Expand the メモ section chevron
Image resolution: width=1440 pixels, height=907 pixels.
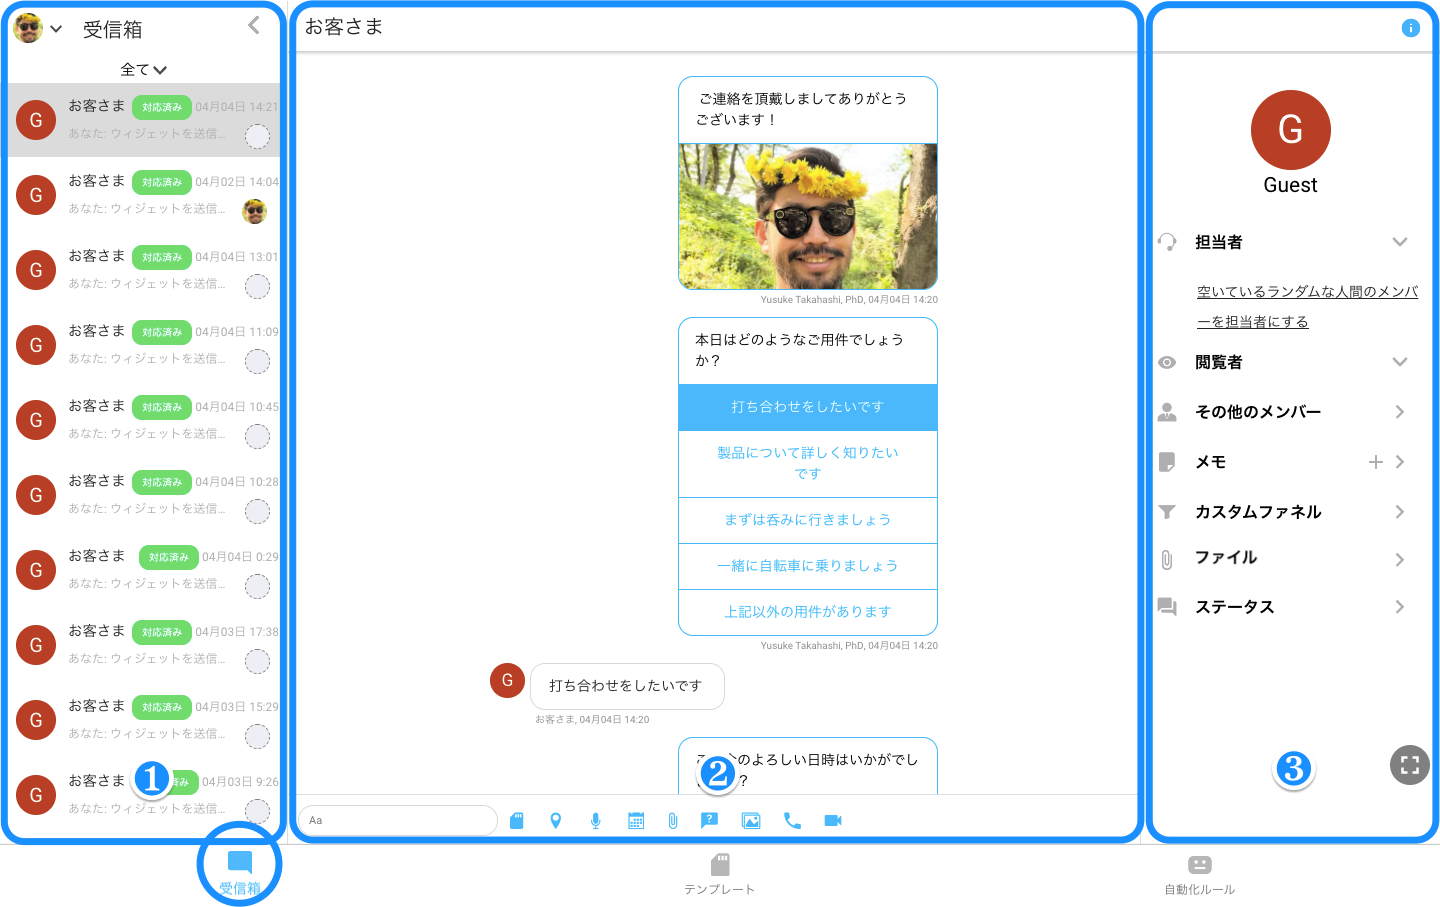[1400, 462]
